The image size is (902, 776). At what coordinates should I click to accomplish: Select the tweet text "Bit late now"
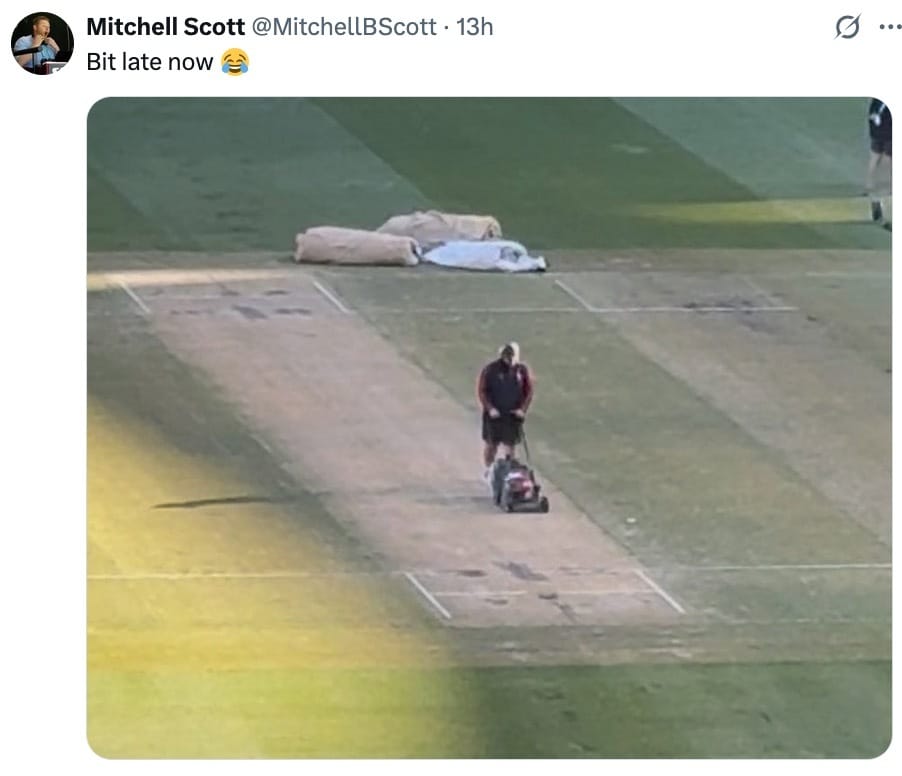pos(150,62)
